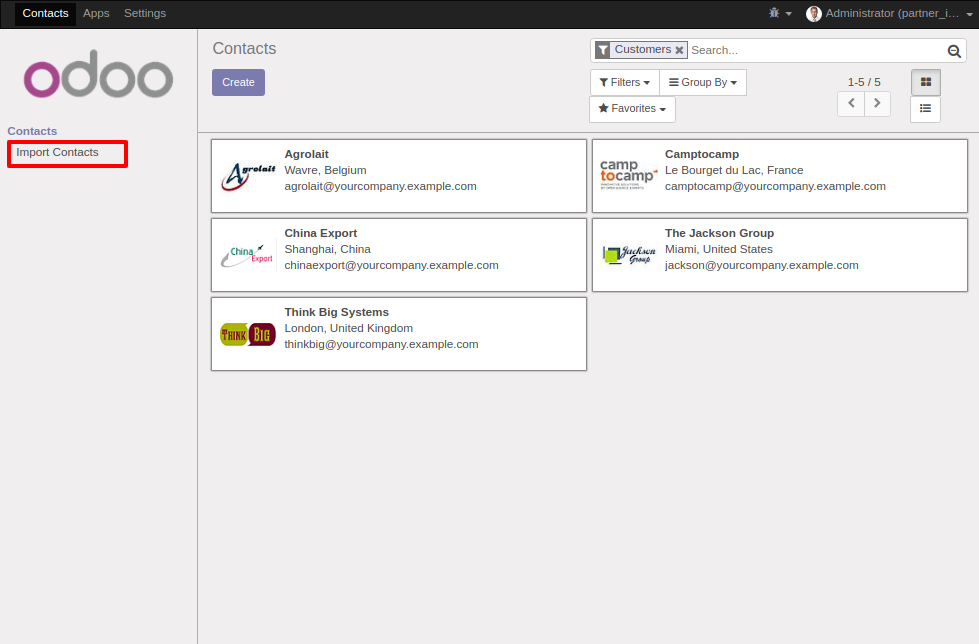Click the Import Contacts link

click(58, 153)
